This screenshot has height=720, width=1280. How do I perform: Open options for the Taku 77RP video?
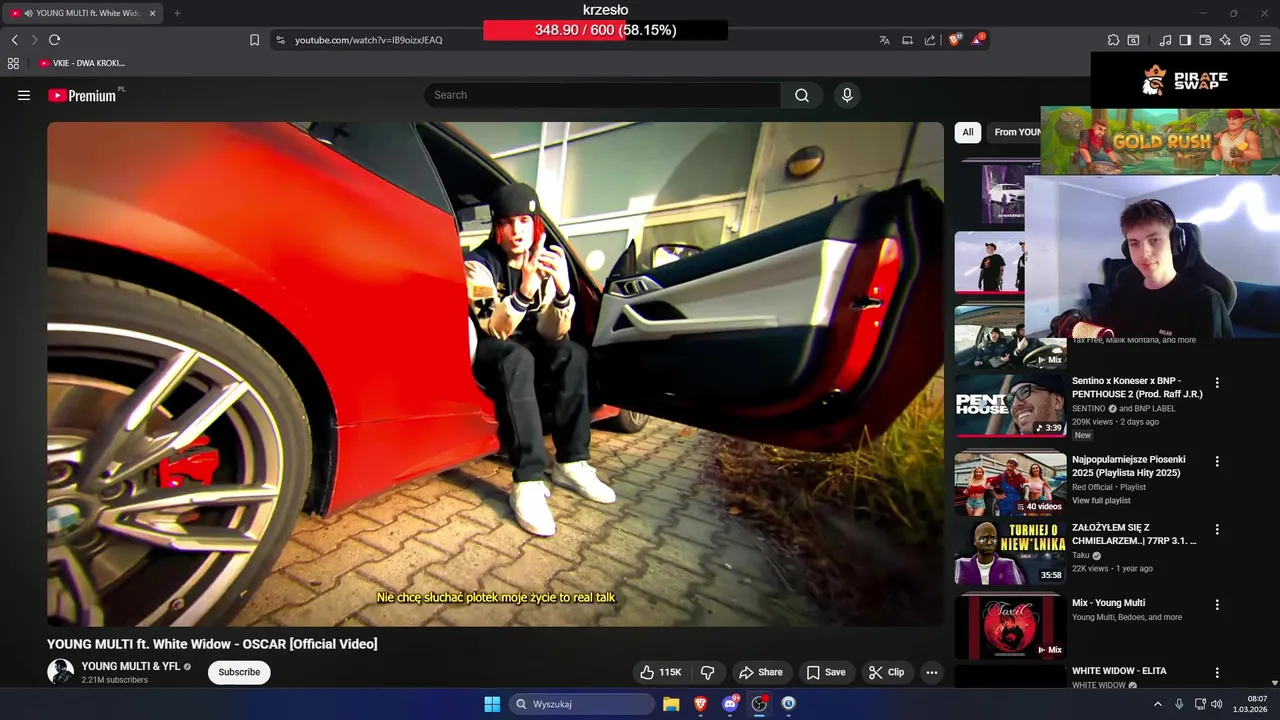[x=1217, y=530]
